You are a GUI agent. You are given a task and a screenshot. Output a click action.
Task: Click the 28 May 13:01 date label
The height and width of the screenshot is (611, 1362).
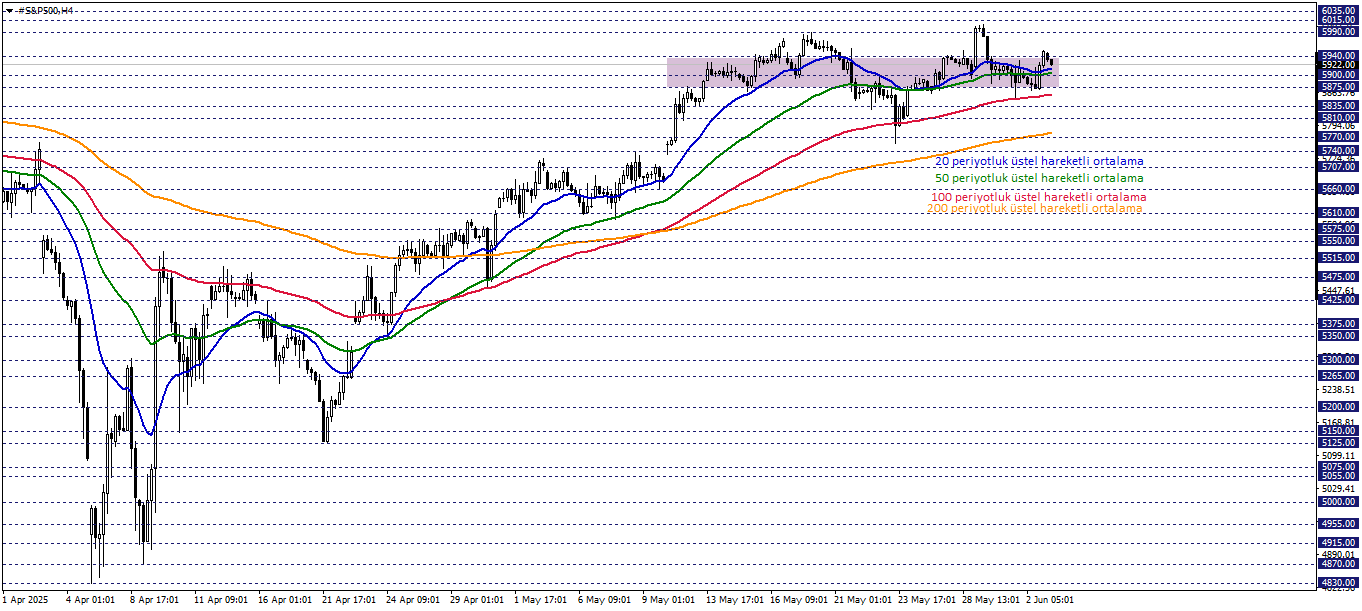click(x=989, y=600)
